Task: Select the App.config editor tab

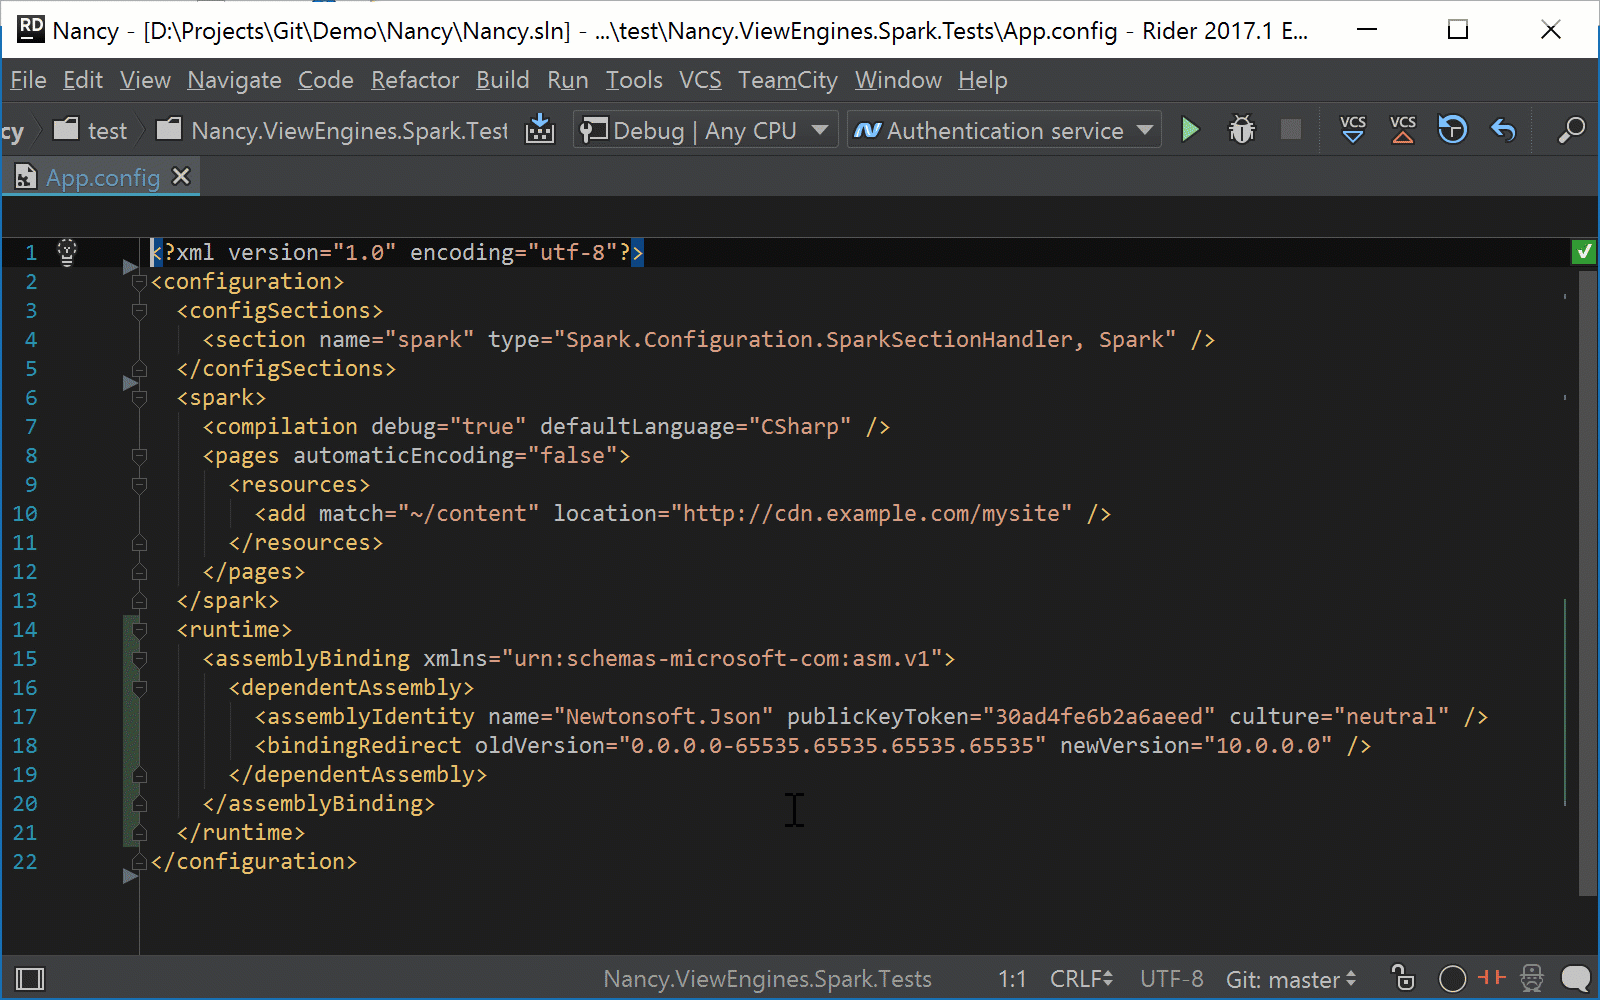Action: pyautogui.click(x=102, y=177)
